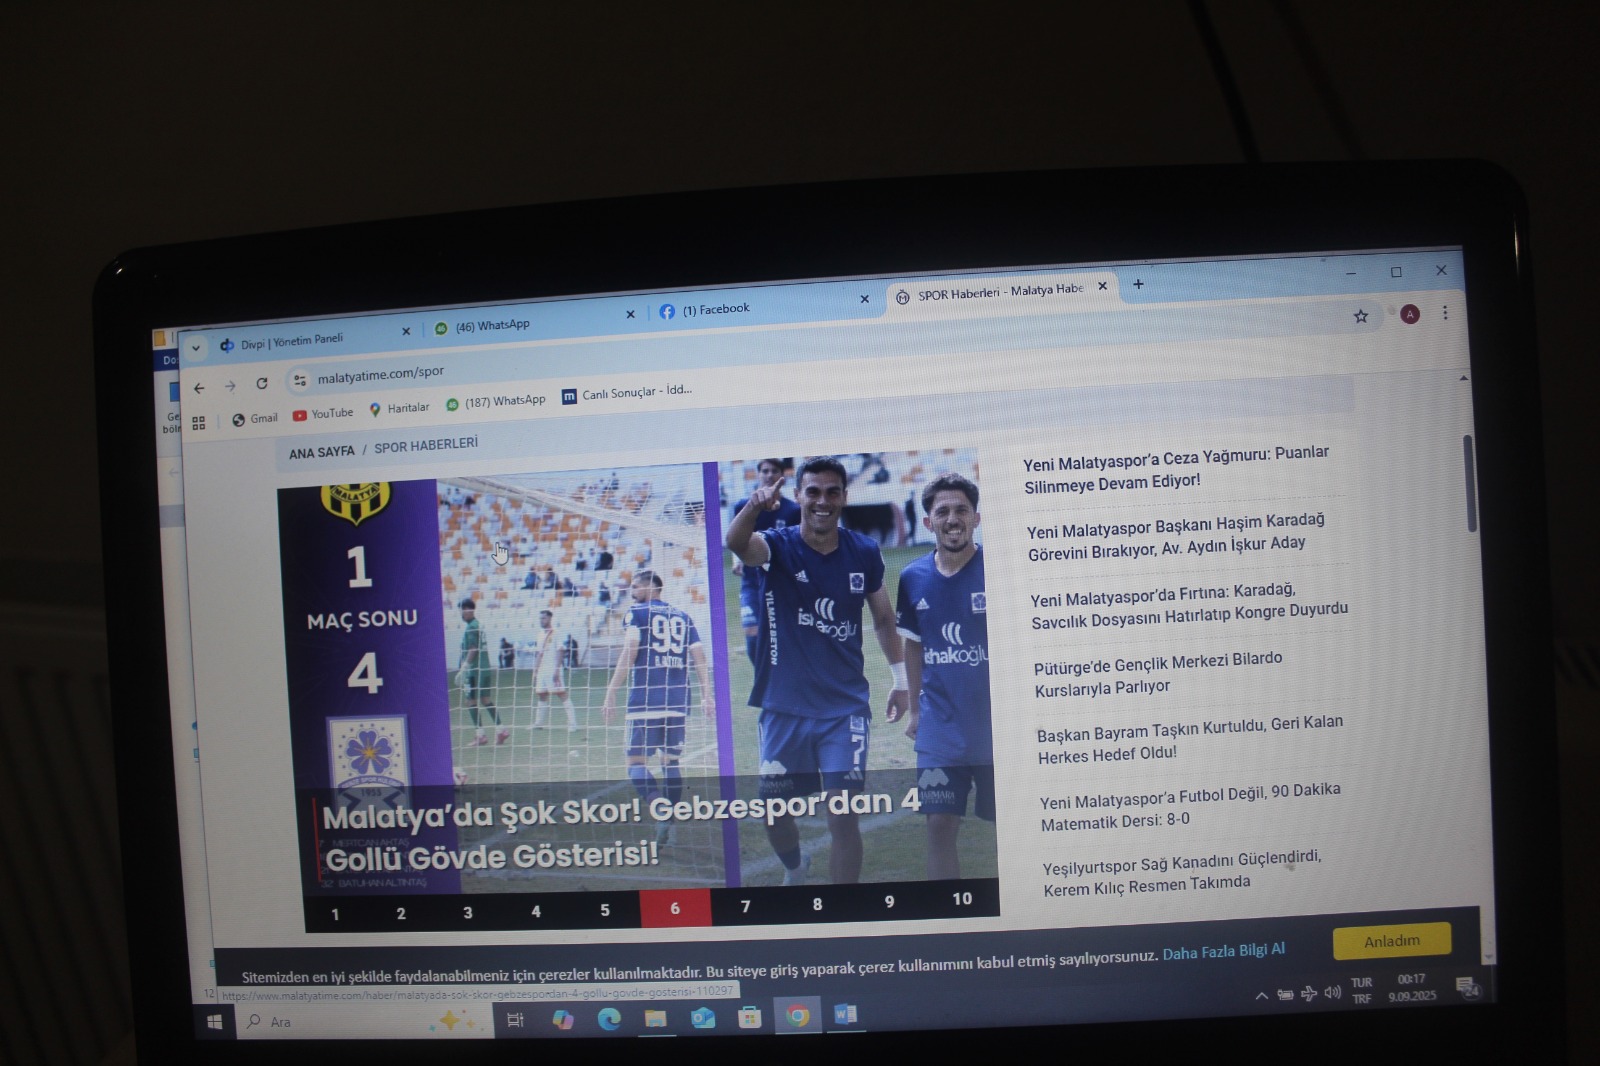Accept cookies with the Anladım button
The height and width of the screenshot is (1066, 1600).
point(1391,941)
